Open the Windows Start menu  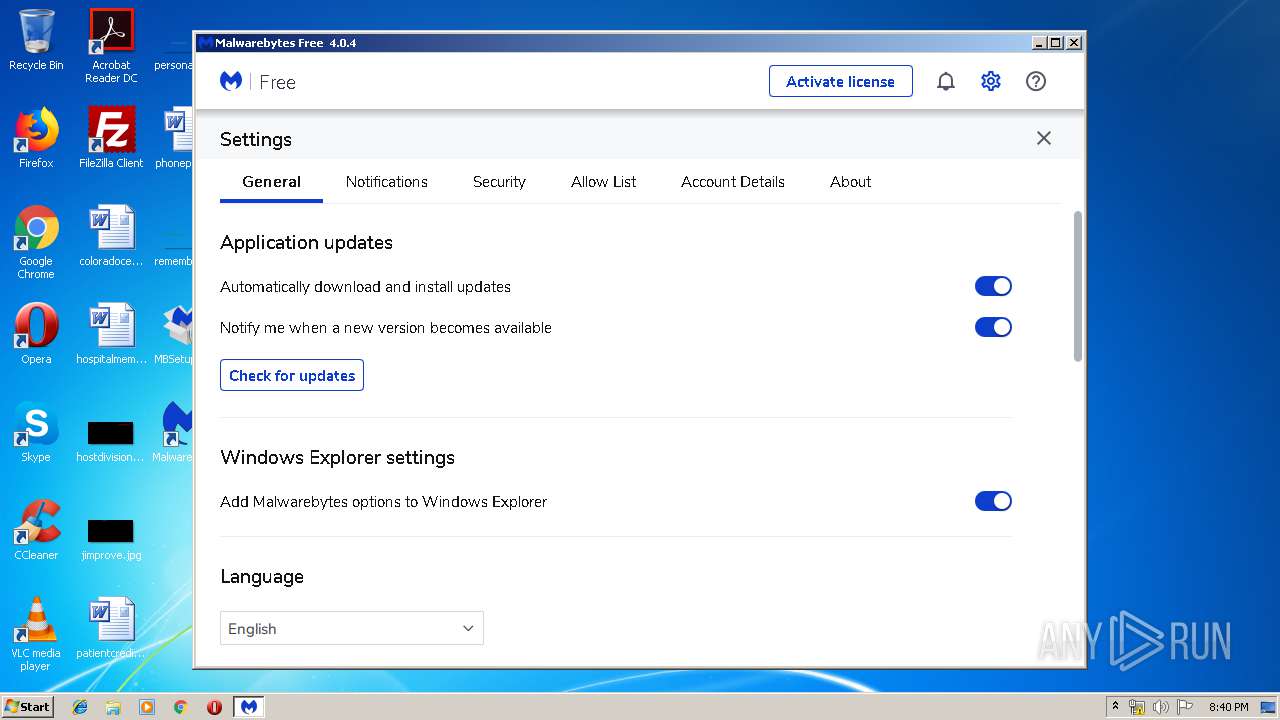28,707
